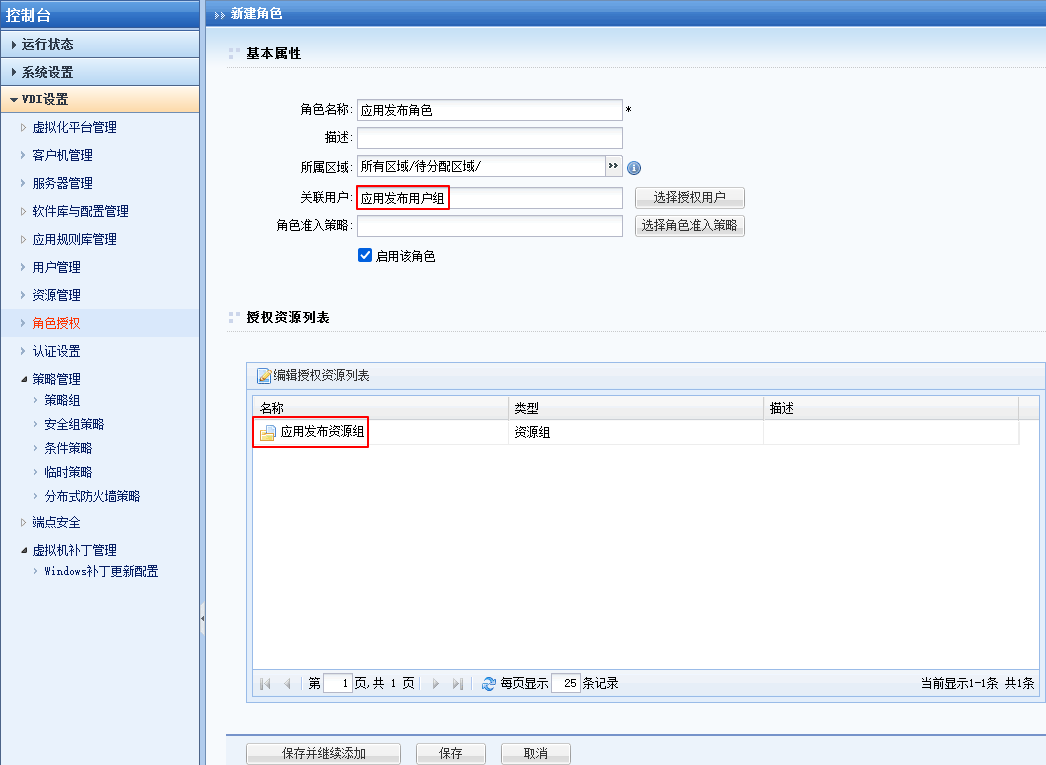The height and width of the screenshot is (765, 1046).
Task: Click the 取消 button
Action: tap(535, 754)
